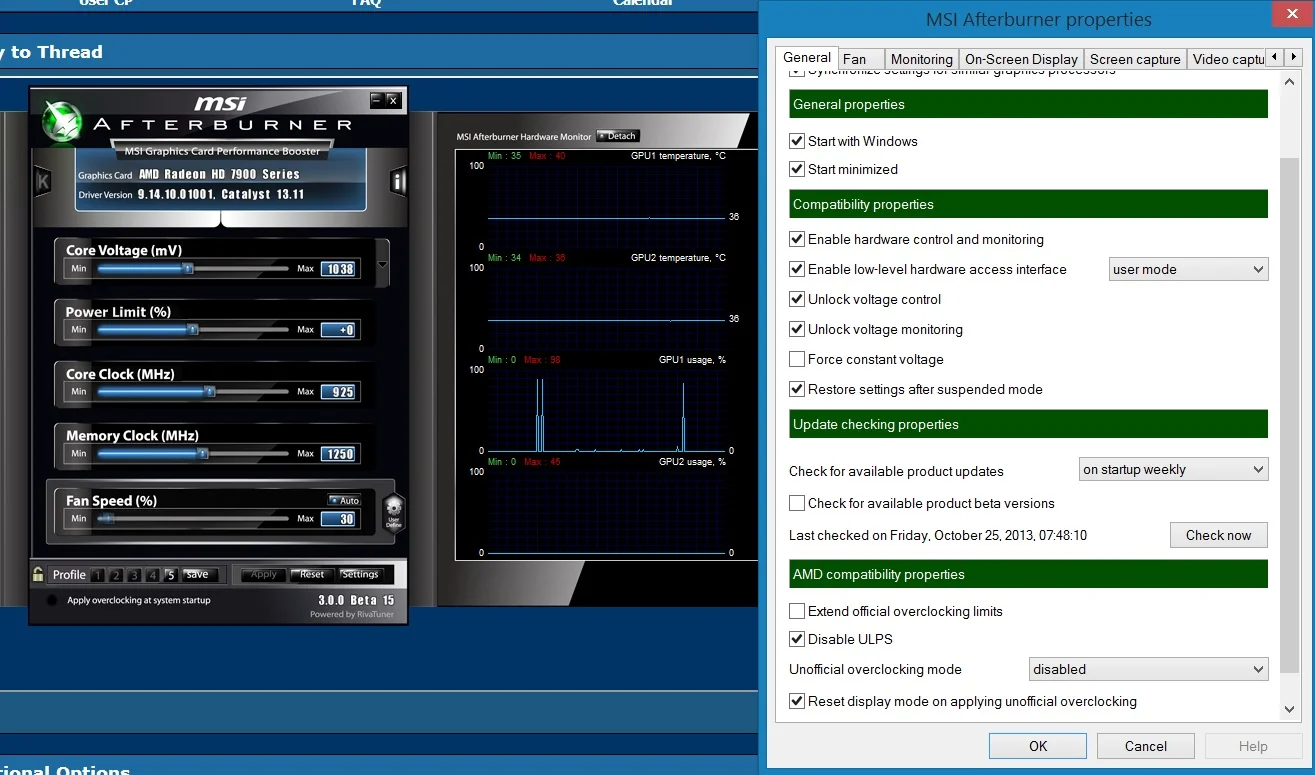Select profile slot 5 in Afterburner

click(x=171, y=575)
